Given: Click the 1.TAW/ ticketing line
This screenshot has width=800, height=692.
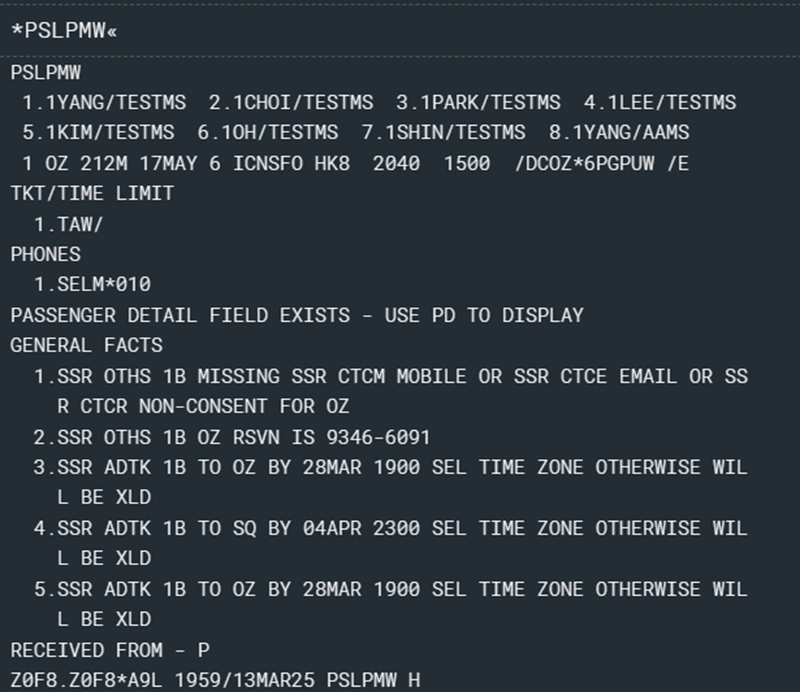Looking at the screenshot, I should click(68, 224).
